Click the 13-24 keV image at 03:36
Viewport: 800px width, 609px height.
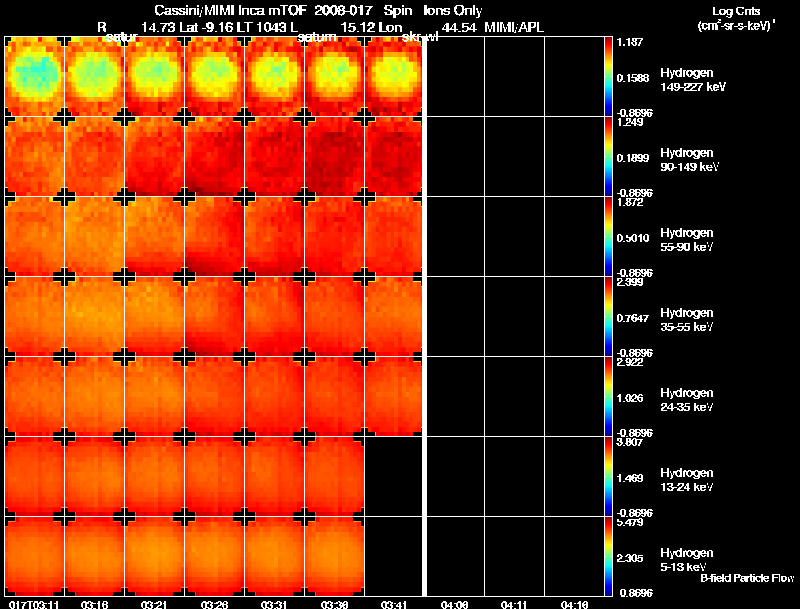coord(334,477)
